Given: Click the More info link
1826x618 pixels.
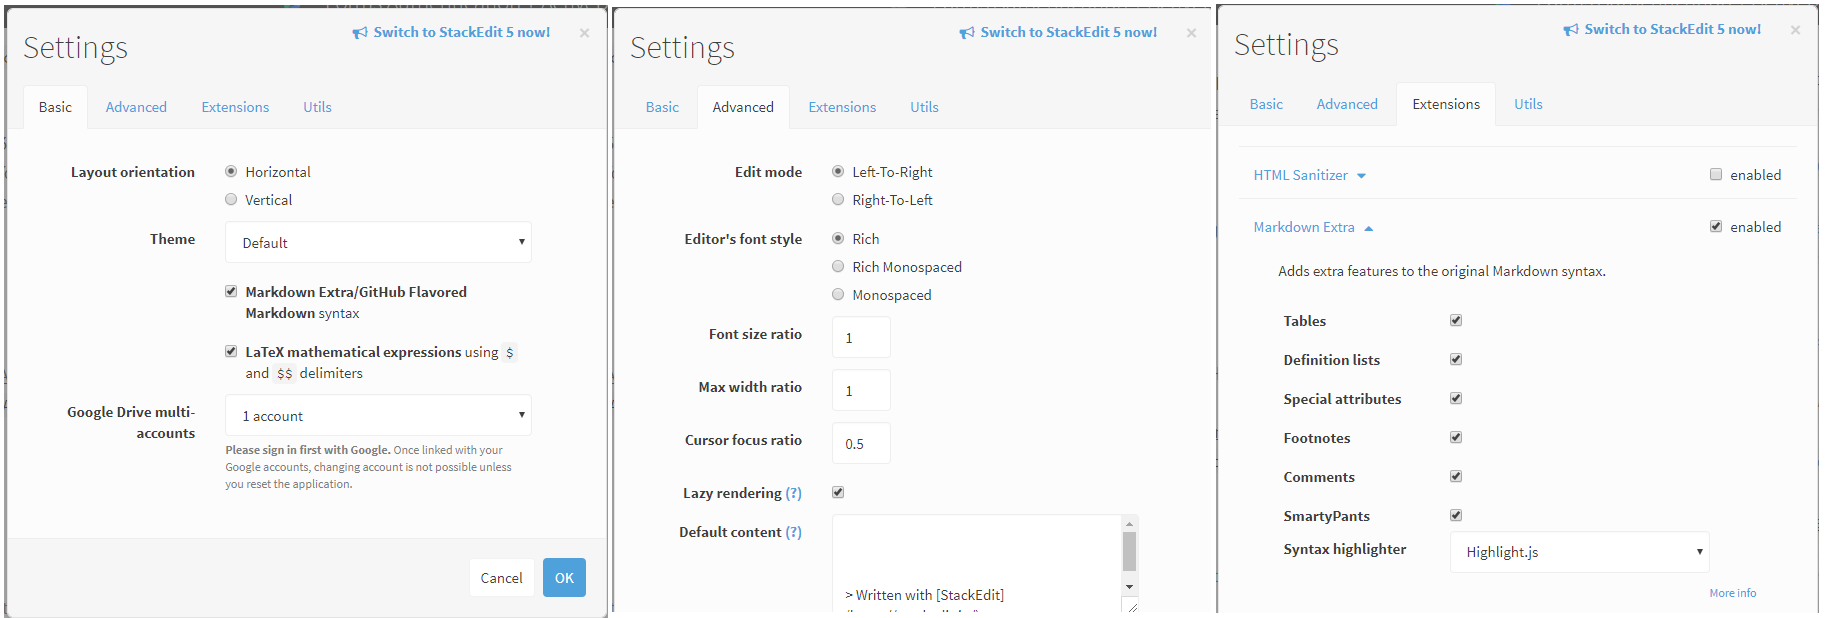Looking at the screenshot, I should point(1732,592).
